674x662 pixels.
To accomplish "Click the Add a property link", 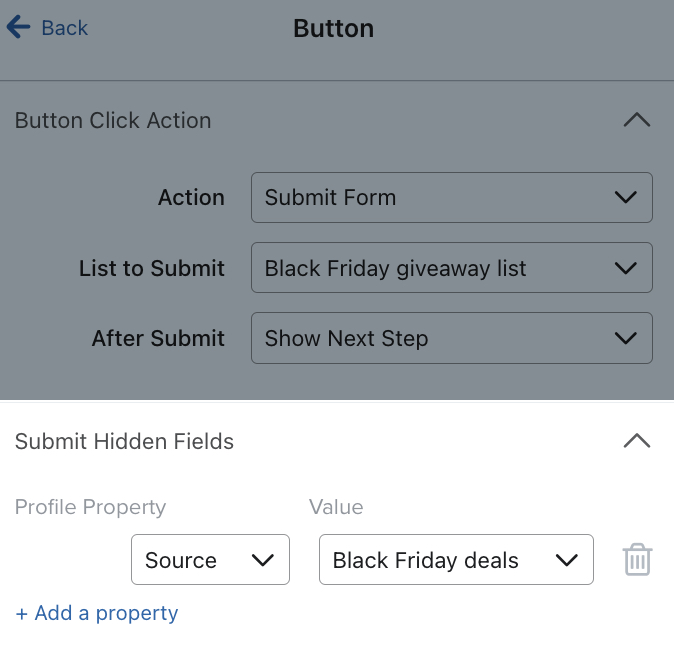I will pos(97,613).
